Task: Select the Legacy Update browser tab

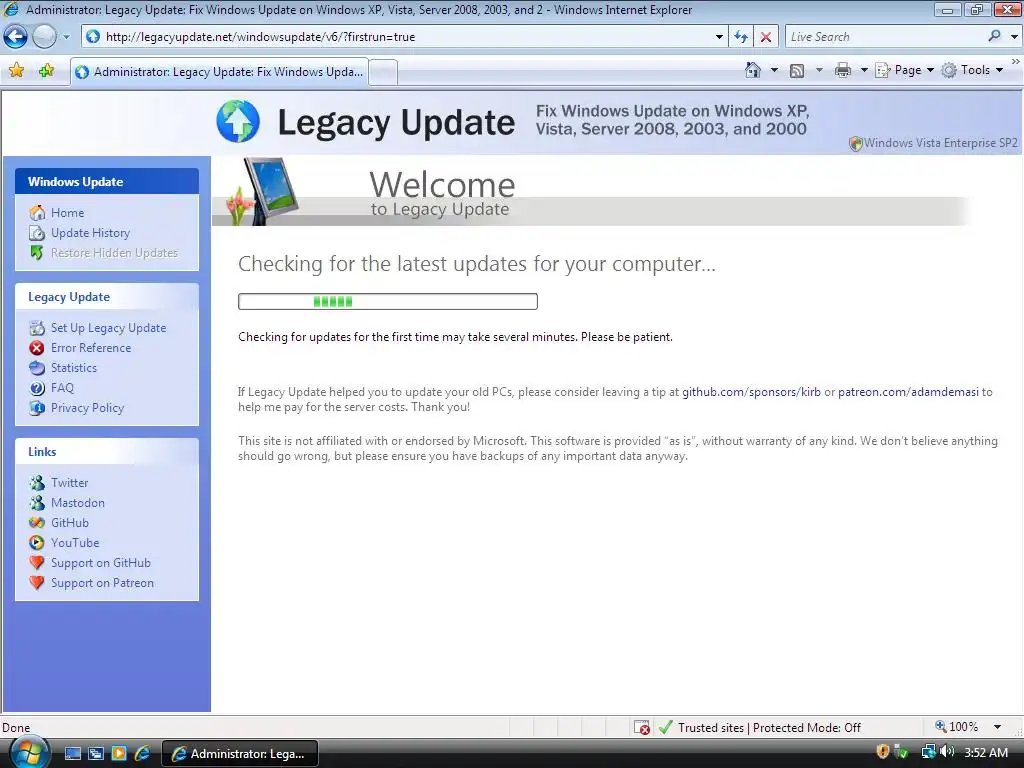Action: pyautogui.click(x=219, y=72)
